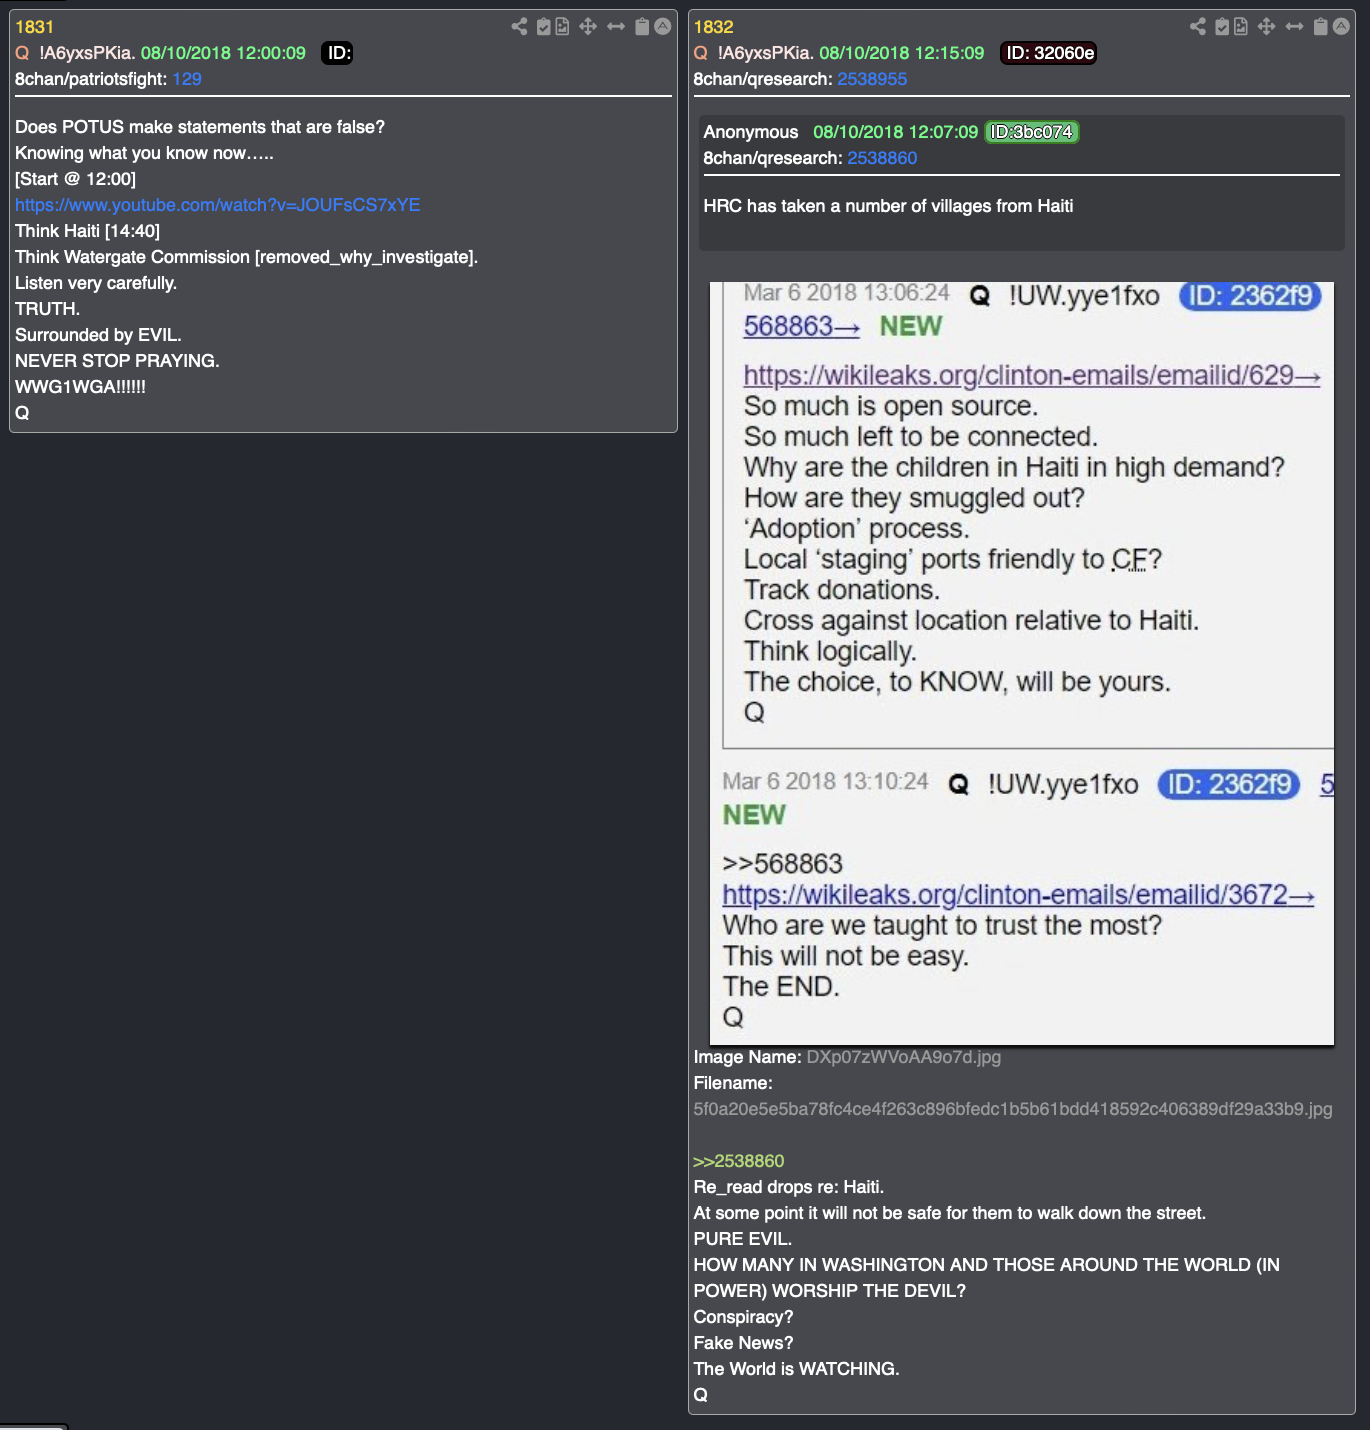Click the share icon on post 1832
The width and height of the screenshot is (1370, 1430).
point(1198,26)
